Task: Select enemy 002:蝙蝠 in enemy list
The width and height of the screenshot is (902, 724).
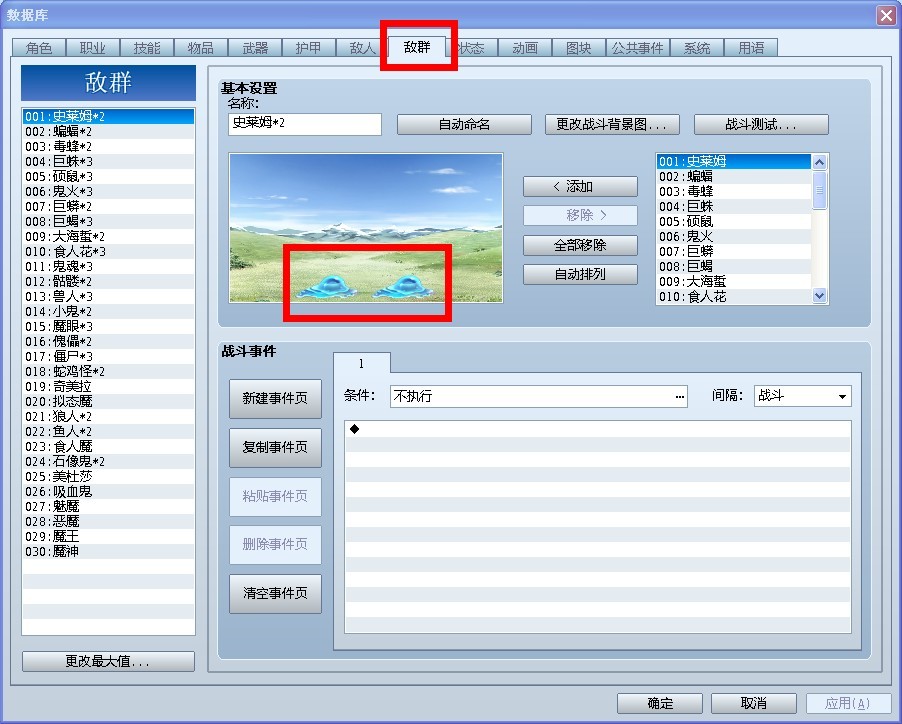Action: coord(734,177)
